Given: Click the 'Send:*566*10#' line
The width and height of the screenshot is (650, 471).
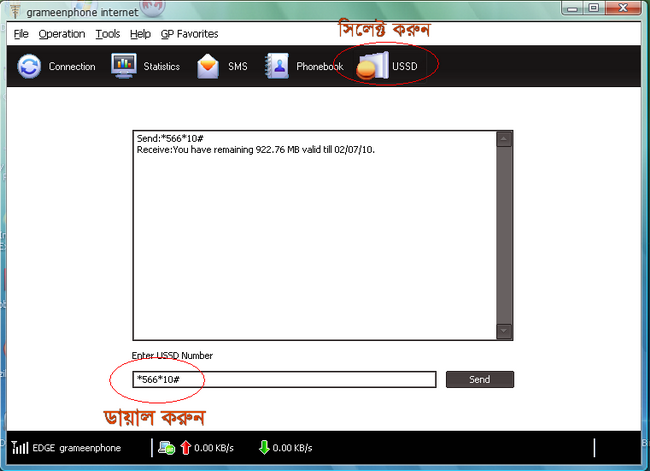Looking at the screenshot, I should [x=170, y=138].
